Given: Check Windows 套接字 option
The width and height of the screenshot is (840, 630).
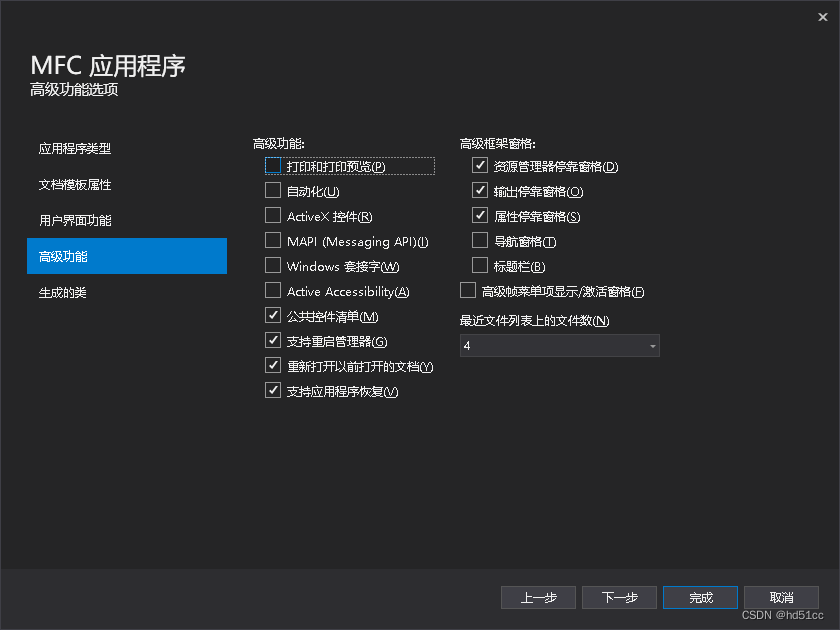Looking at the screenshot, I should [273, 265].
